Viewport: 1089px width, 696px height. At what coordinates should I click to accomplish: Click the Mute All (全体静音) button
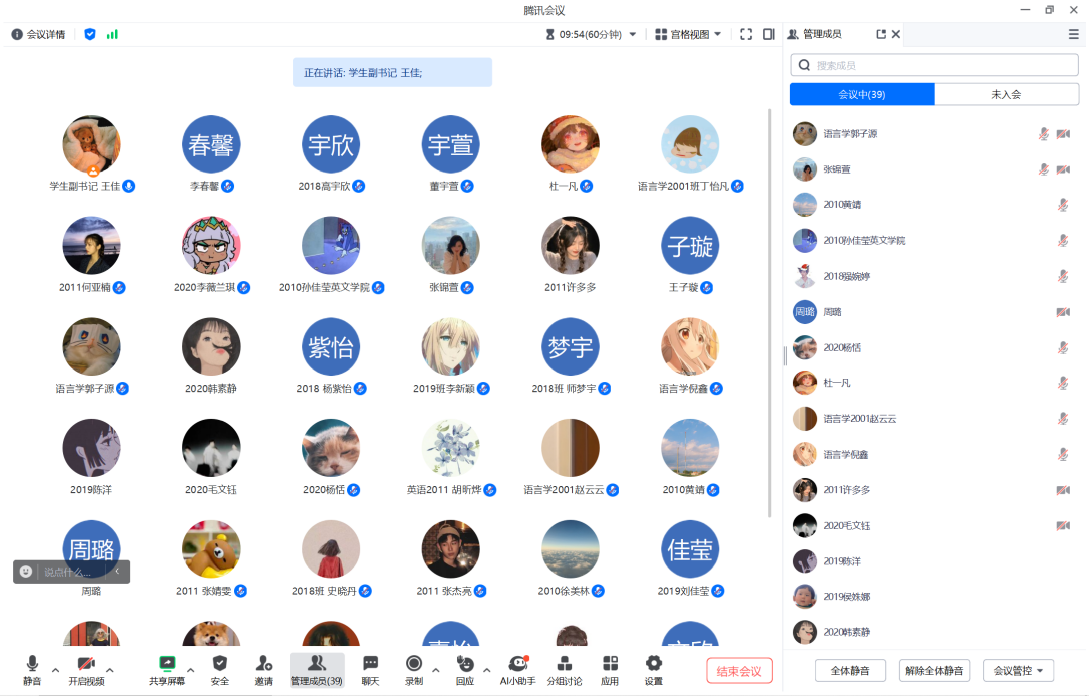pyautogui.click(x=850, y=670)
